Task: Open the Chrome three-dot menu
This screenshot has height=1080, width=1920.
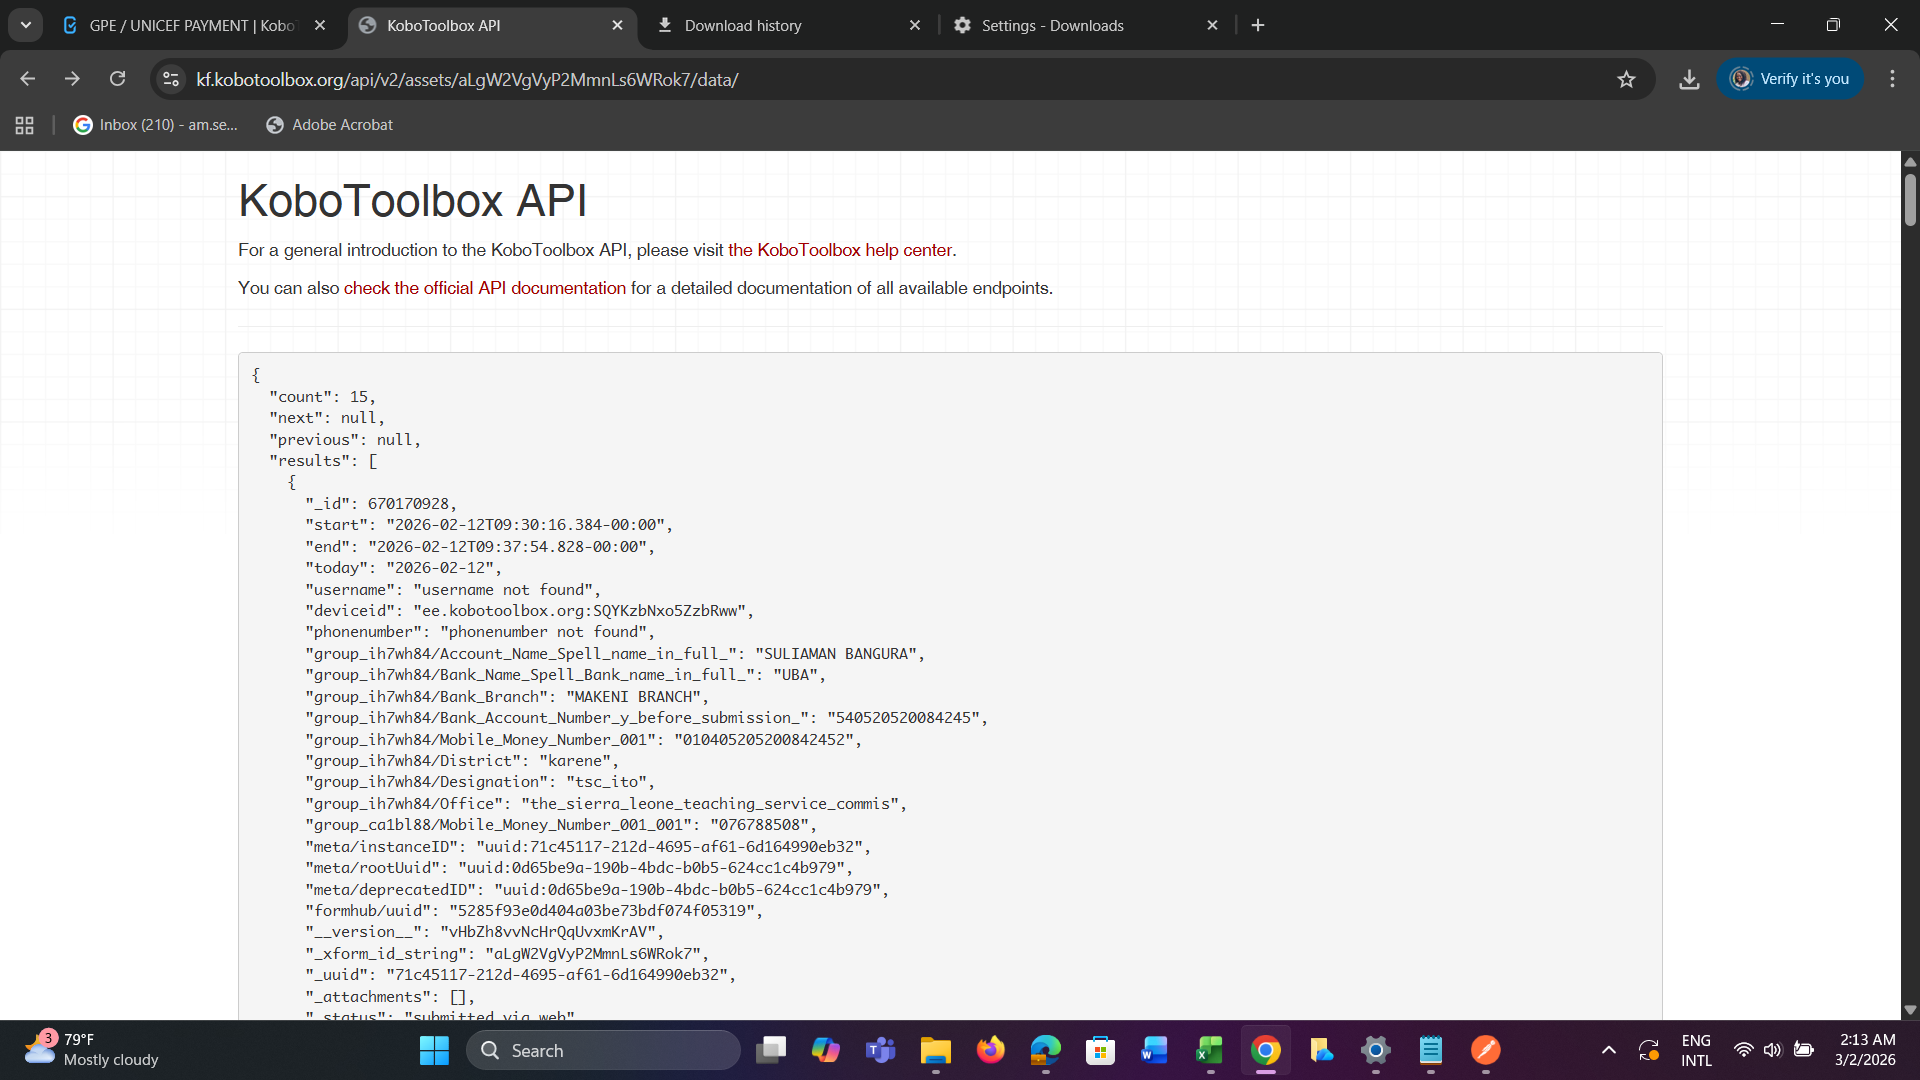Action: coord(1892,79)
